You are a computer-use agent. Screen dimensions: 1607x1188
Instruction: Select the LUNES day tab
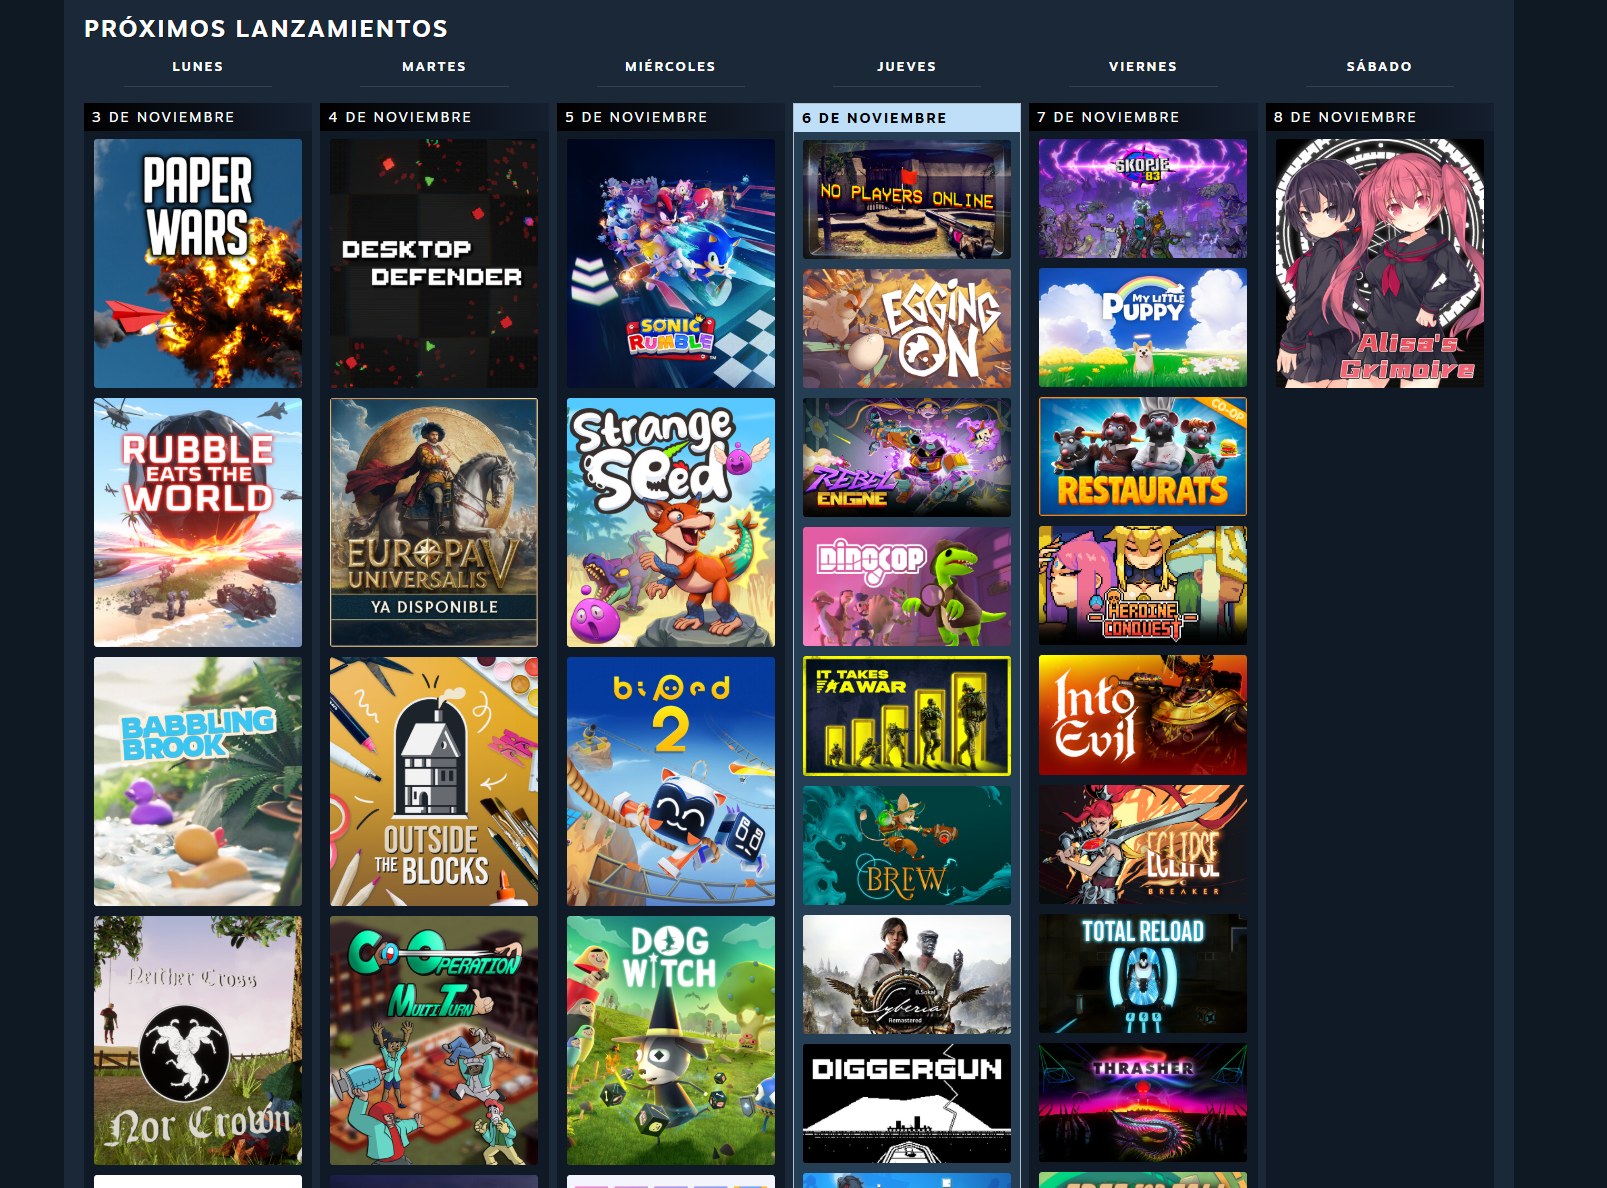[x=197, y=67]
